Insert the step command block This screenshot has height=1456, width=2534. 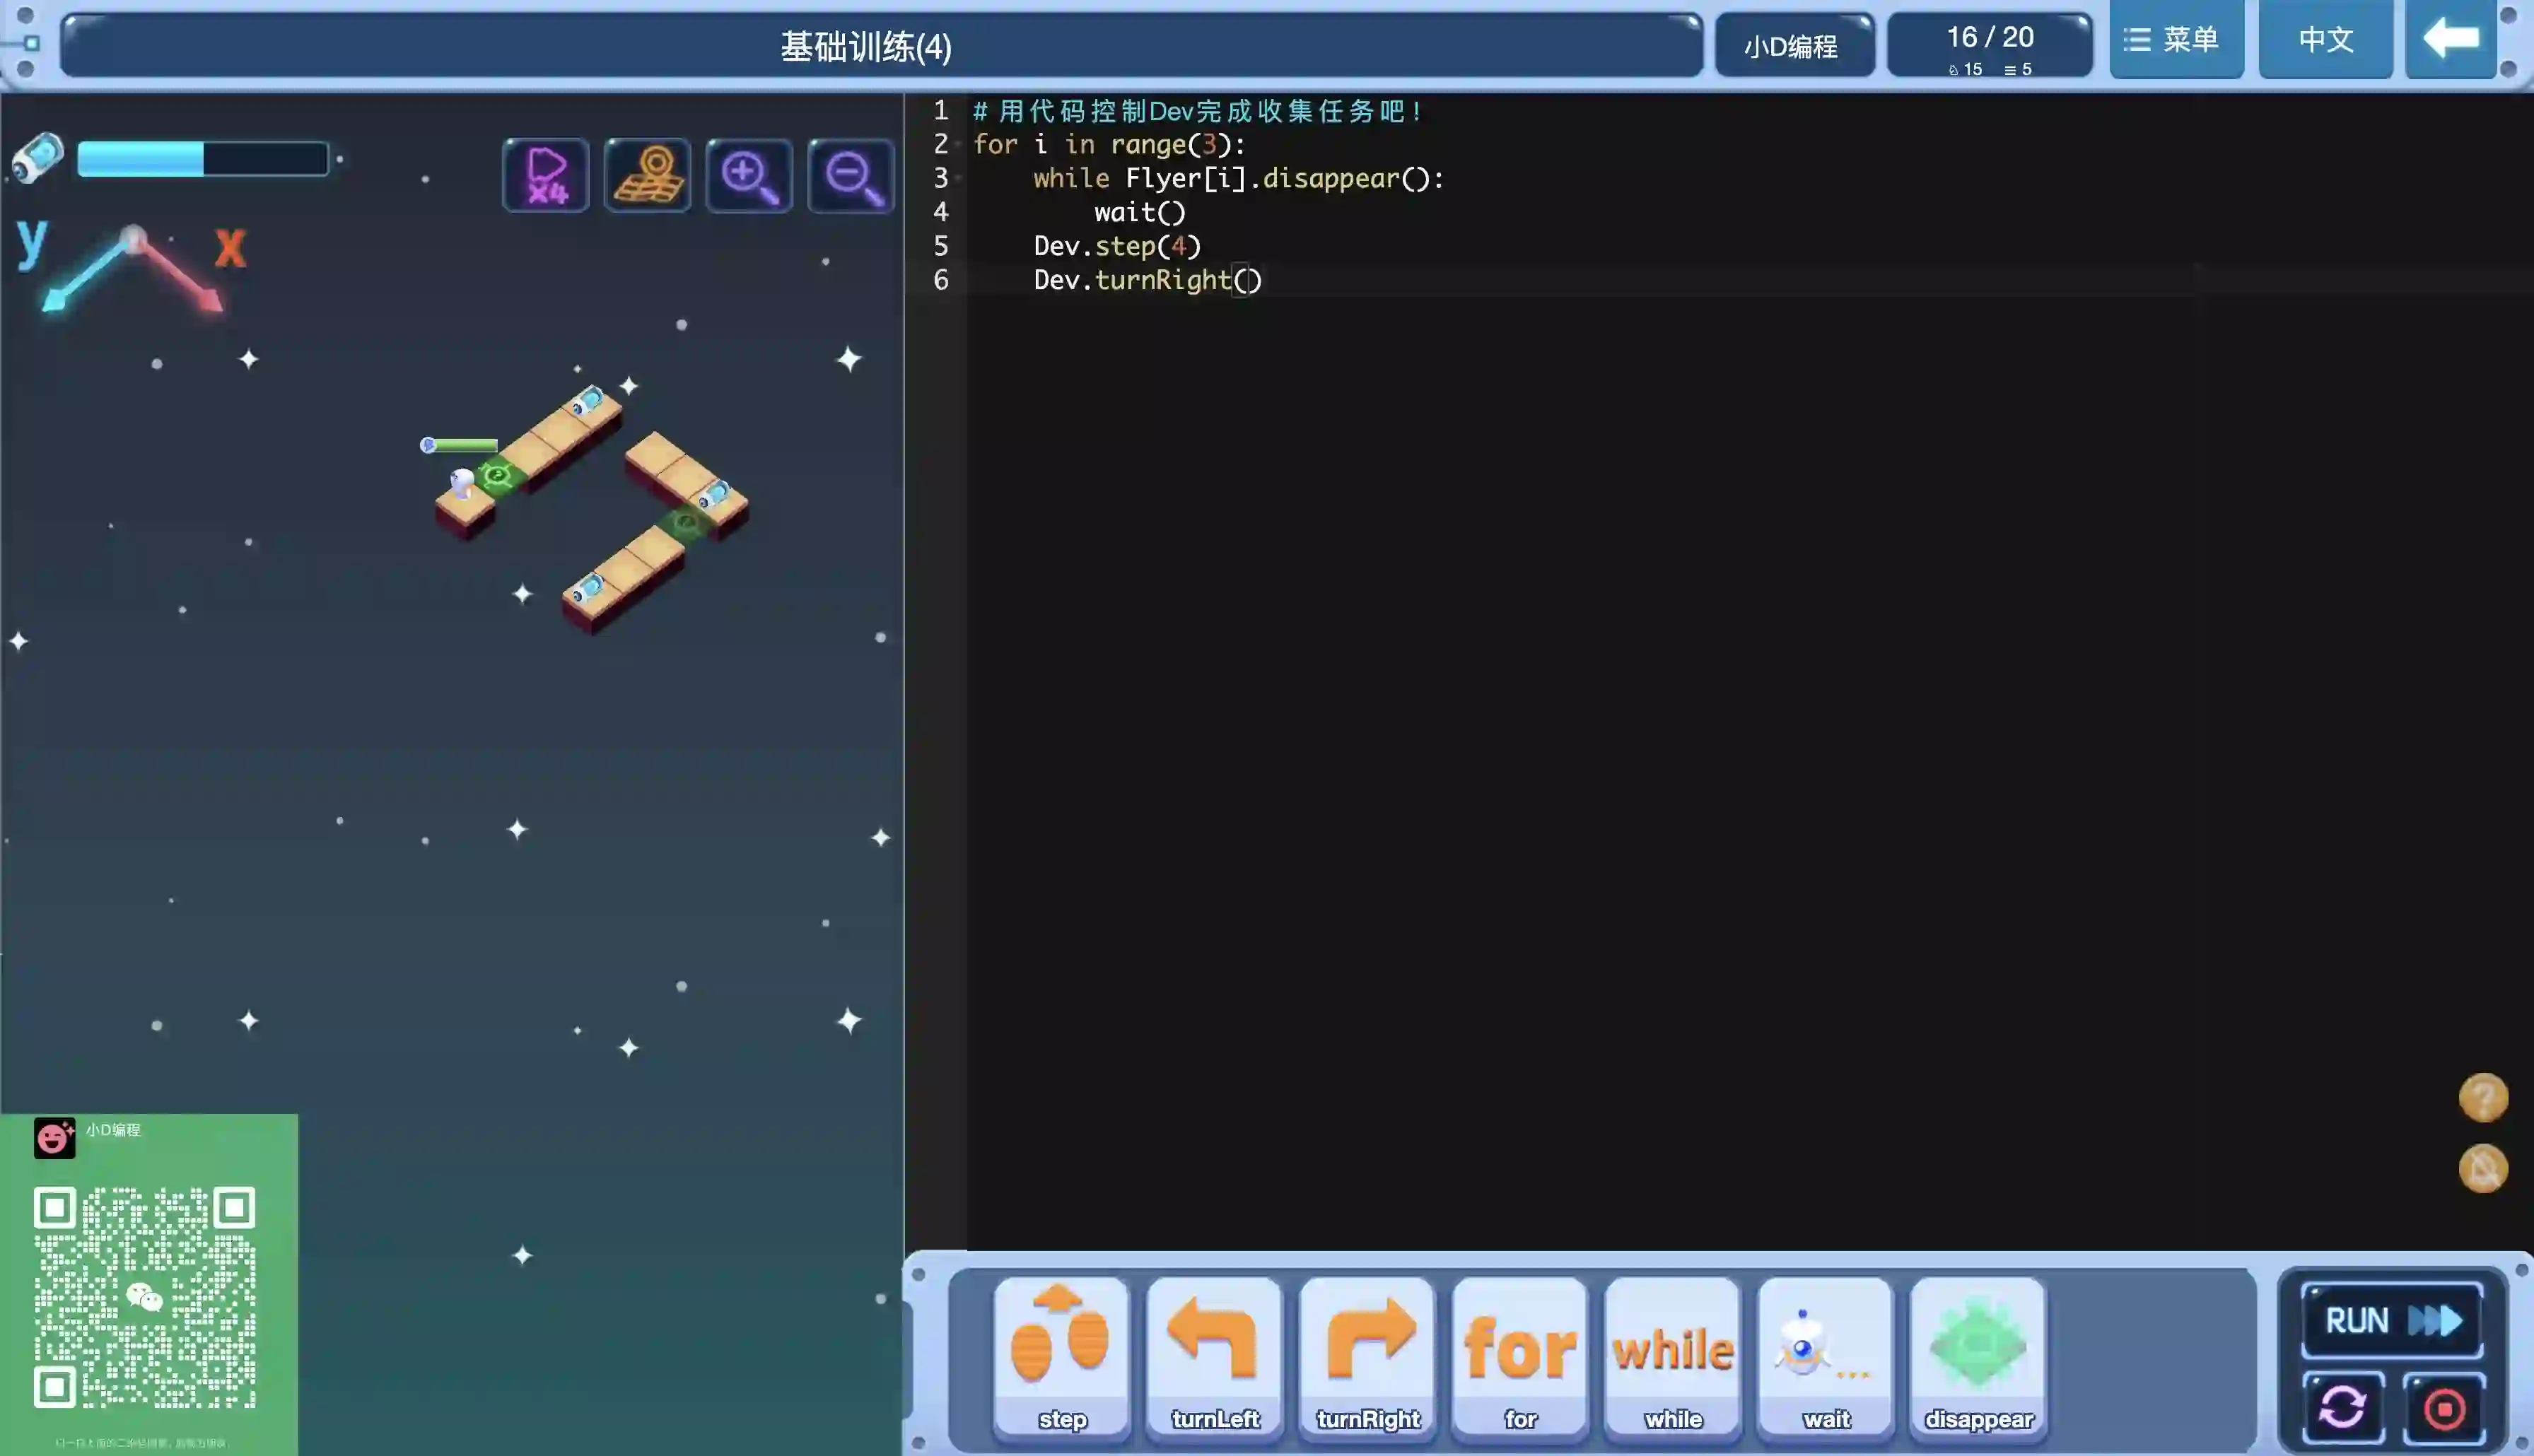click(1061, 1356)
